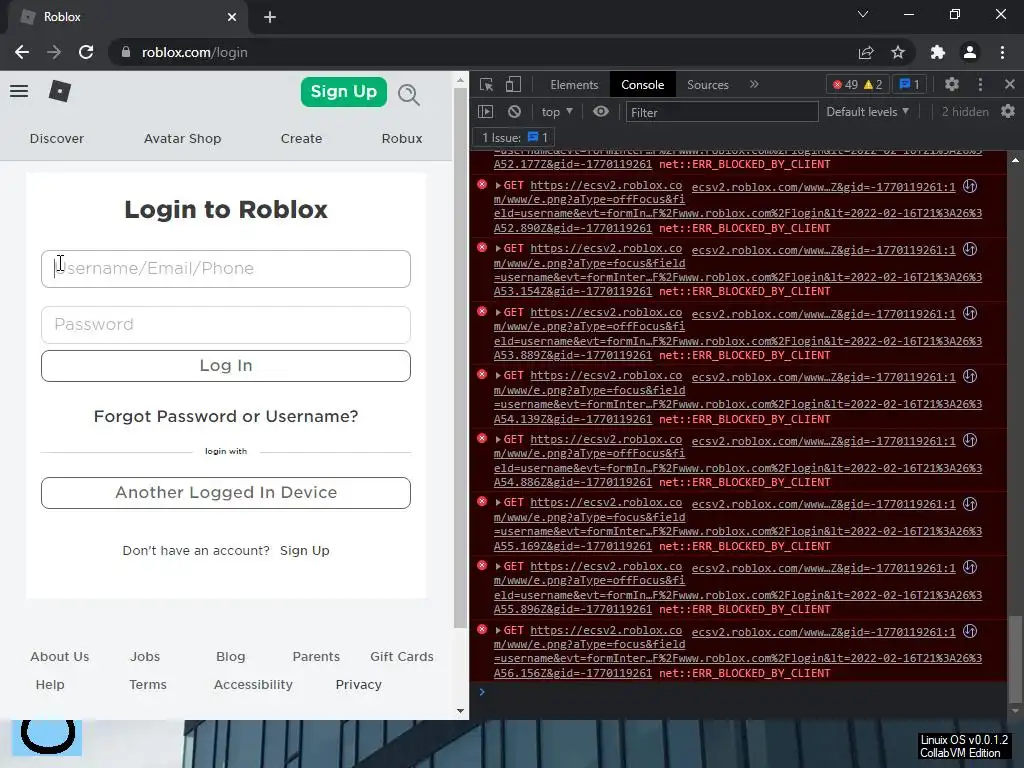The image size is (1024, 768).
Task: Open the Discover nav item
Action: pyautogui.click(x=57, y=138)
